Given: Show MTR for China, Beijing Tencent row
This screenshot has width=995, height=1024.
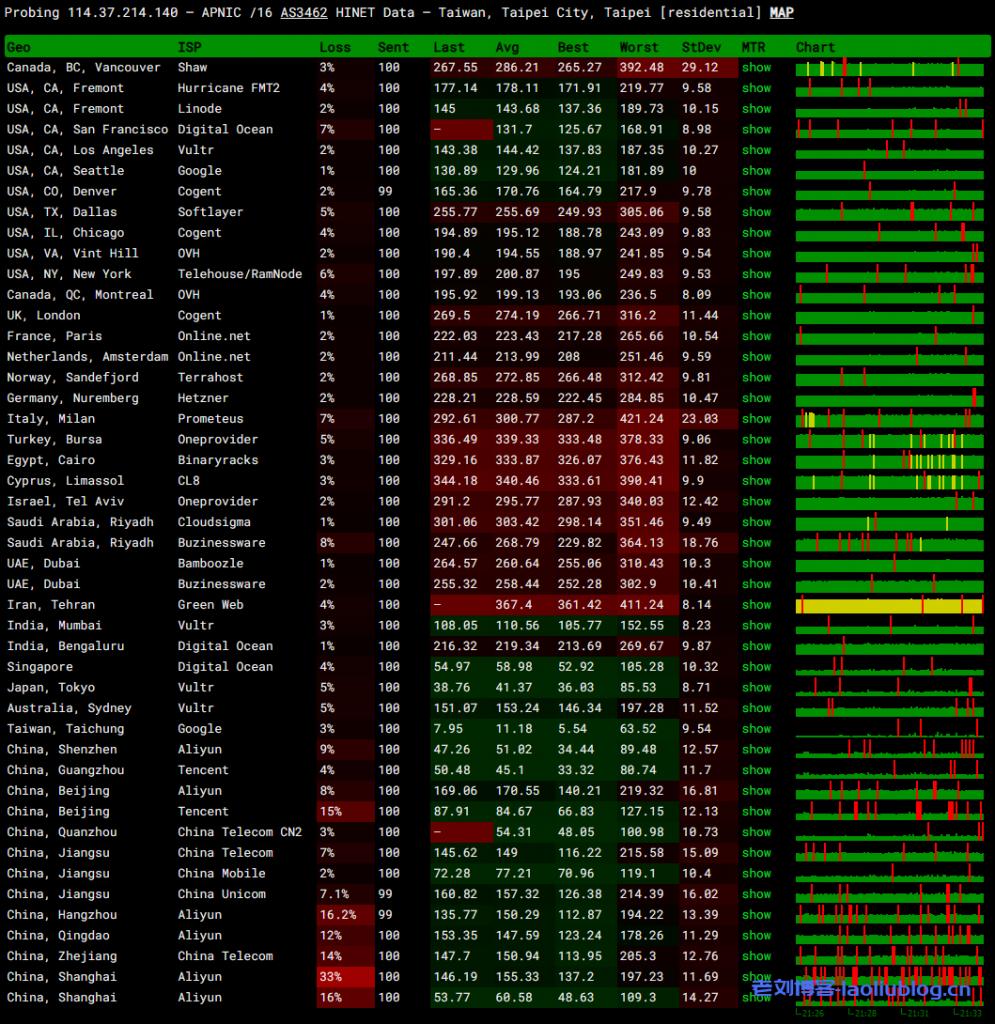Looking at the screenshot, I should (x=756, y=812).
